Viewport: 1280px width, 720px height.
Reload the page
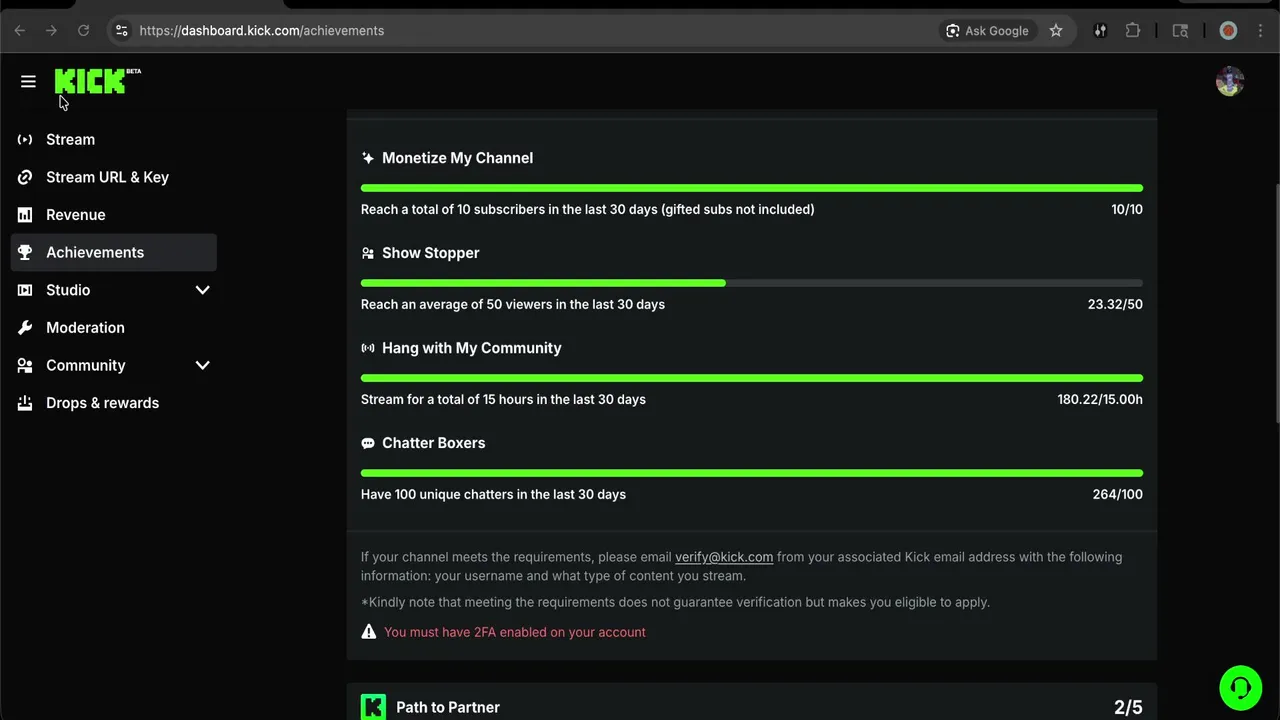coord(84,31)
